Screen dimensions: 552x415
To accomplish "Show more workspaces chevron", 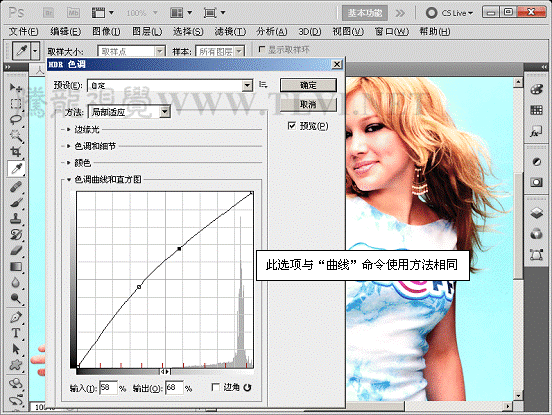I will (x=400, y=13).
